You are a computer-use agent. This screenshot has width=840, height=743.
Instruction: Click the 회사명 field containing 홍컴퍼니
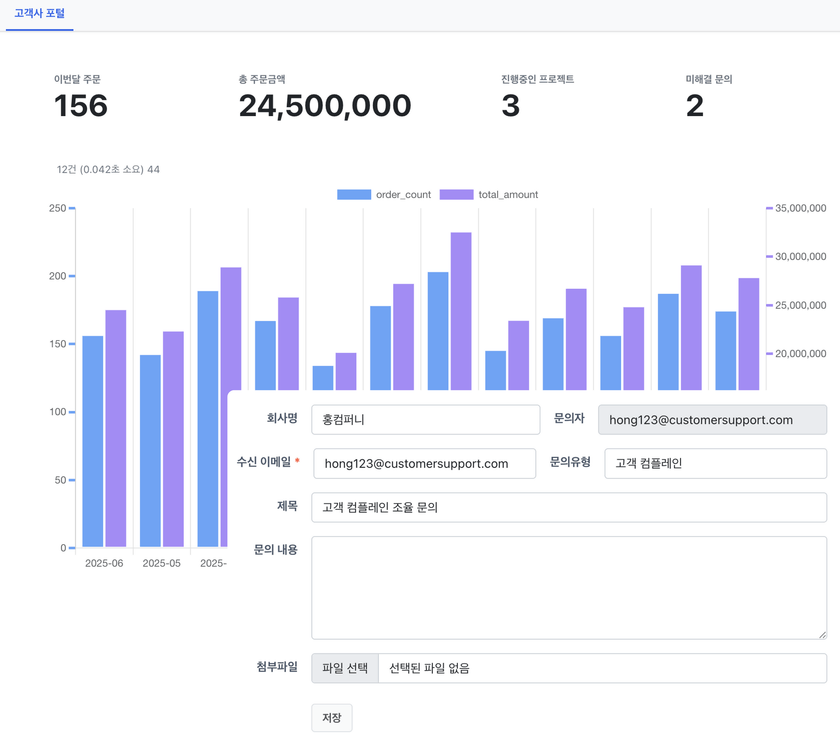[x=425, y=420]
